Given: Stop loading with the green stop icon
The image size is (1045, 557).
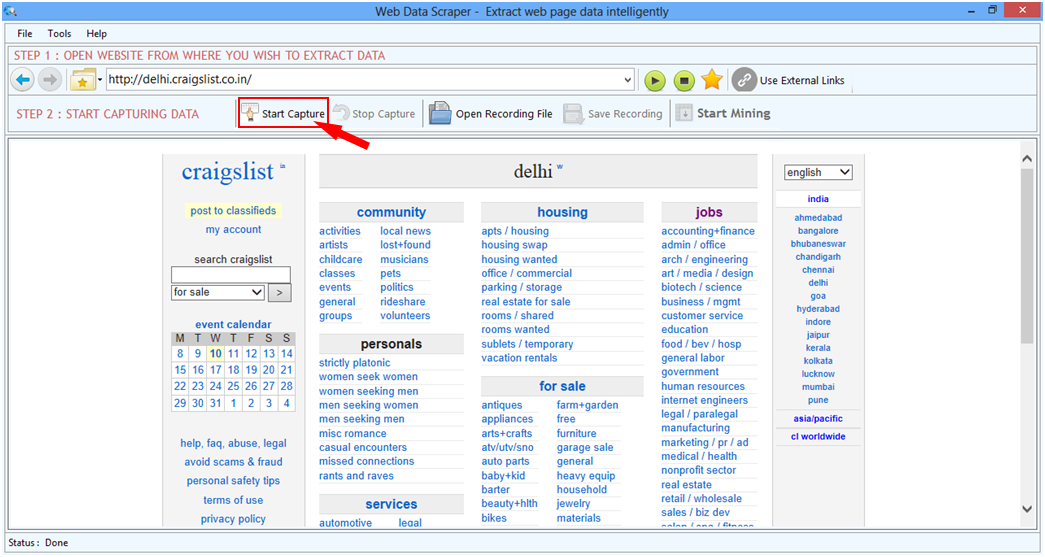Looking at the screenshot, I should (684, 81).
